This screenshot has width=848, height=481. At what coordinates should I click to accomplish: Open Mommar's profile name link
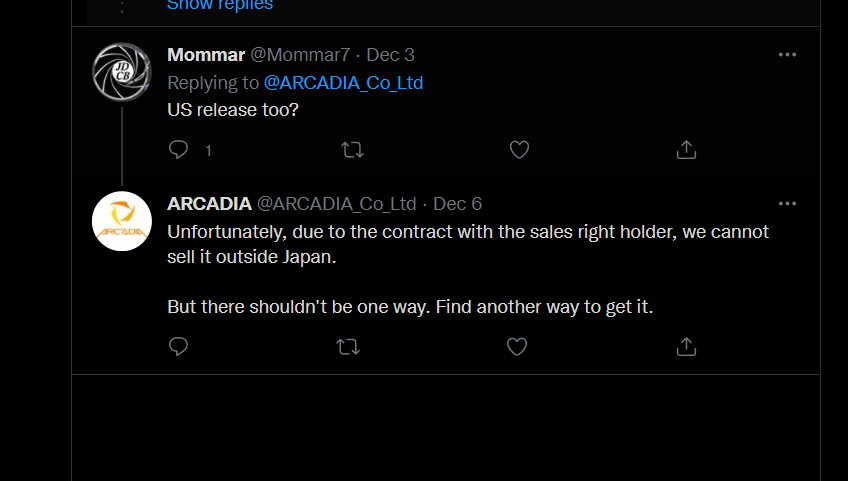coord(206,55)
